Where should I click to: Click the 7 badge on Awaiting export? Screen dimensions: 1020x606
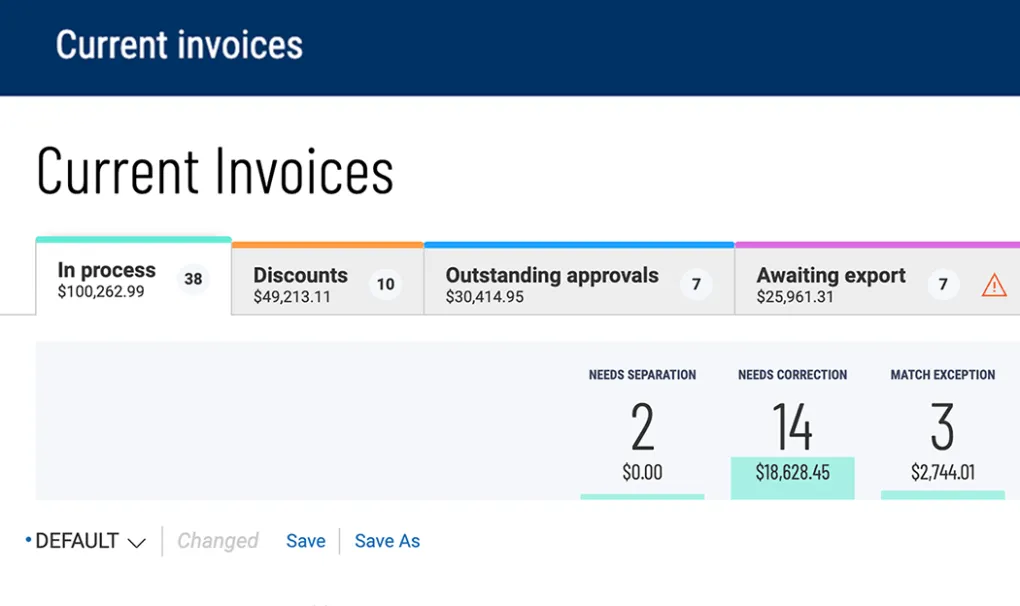click(942, 284)
